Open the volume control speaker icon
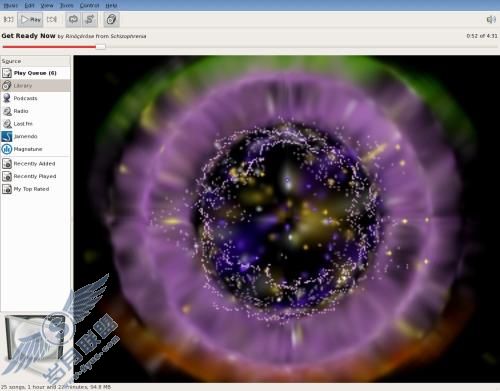Image resolution: width=500 pixels, height=391 pixels. pyautogui.click(x=491, y=20)
